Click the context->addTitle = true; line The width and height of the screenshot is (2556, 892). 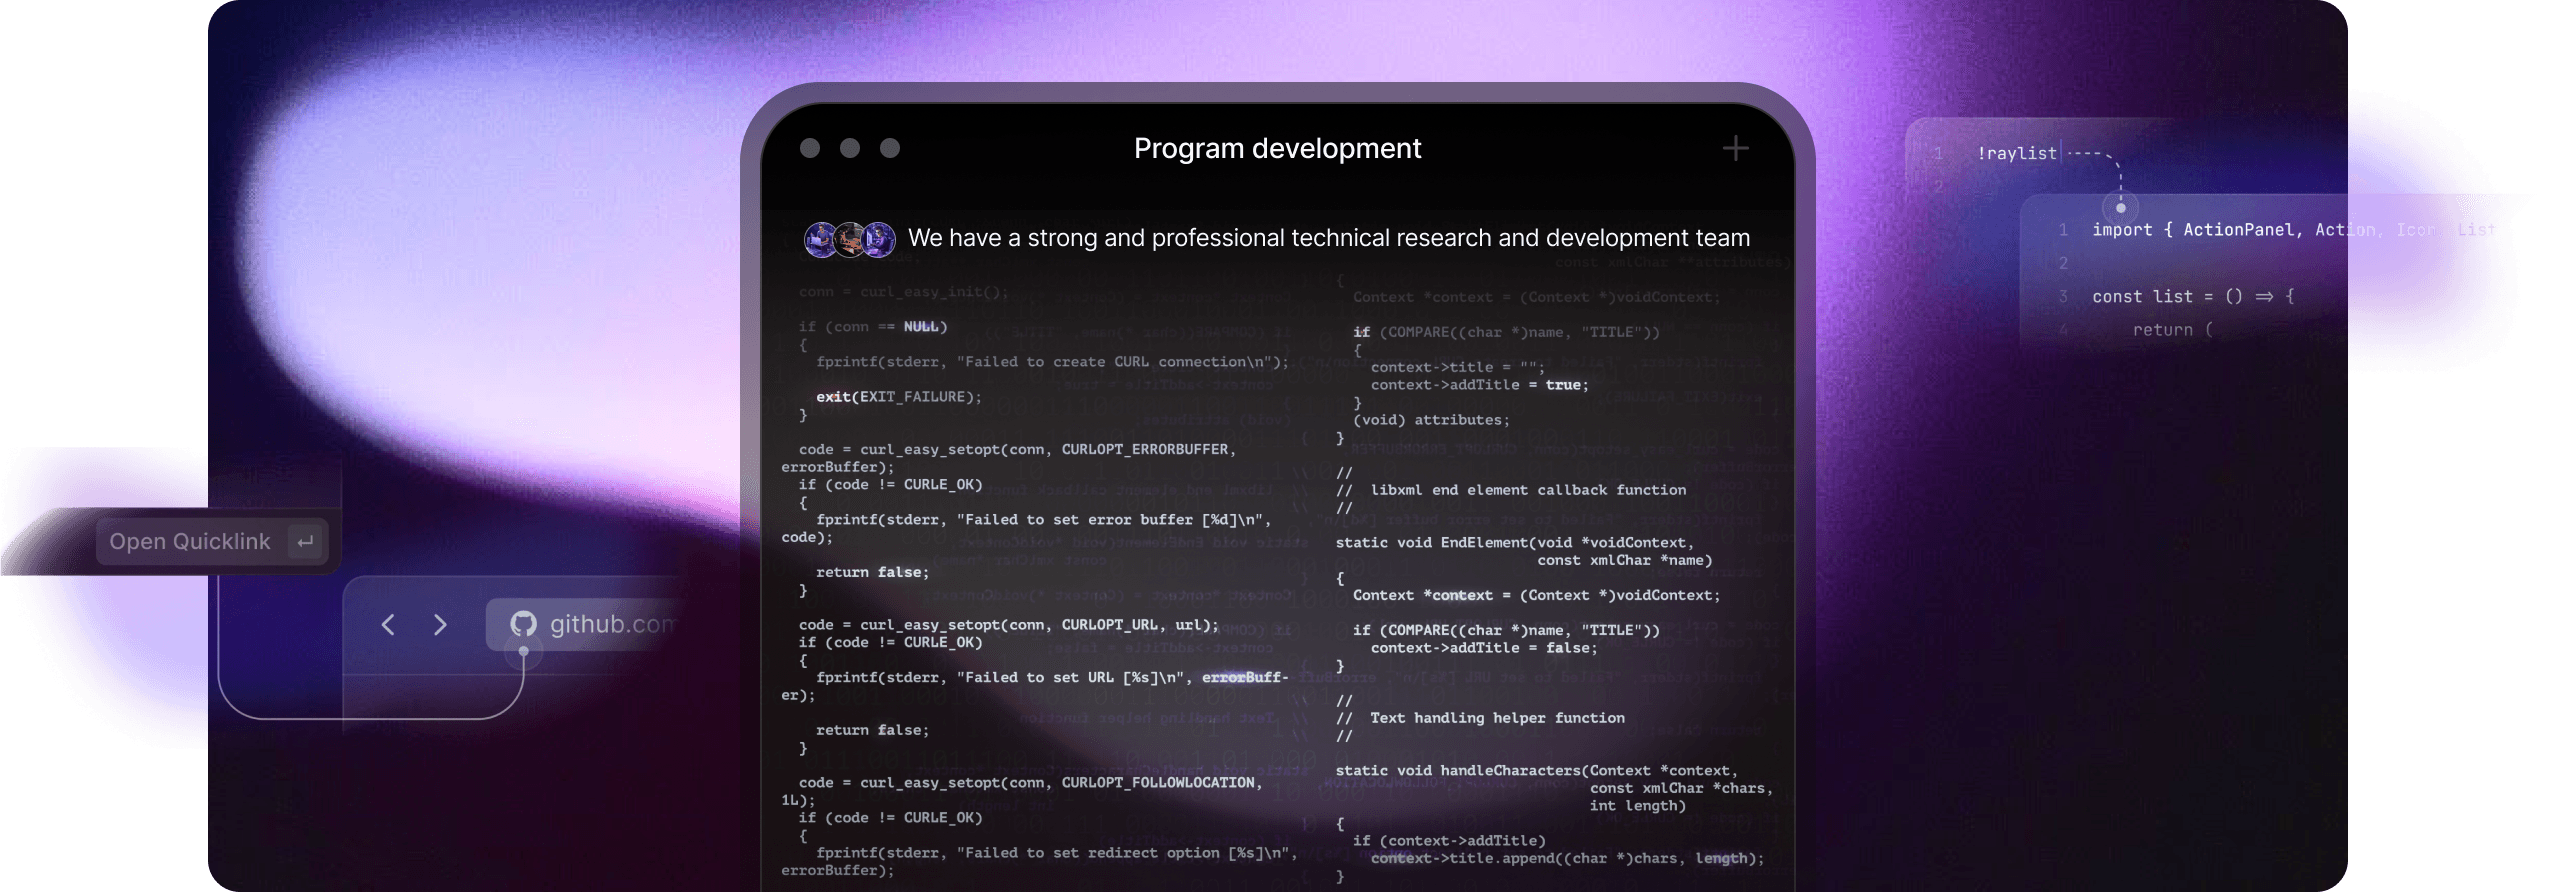1479,385
